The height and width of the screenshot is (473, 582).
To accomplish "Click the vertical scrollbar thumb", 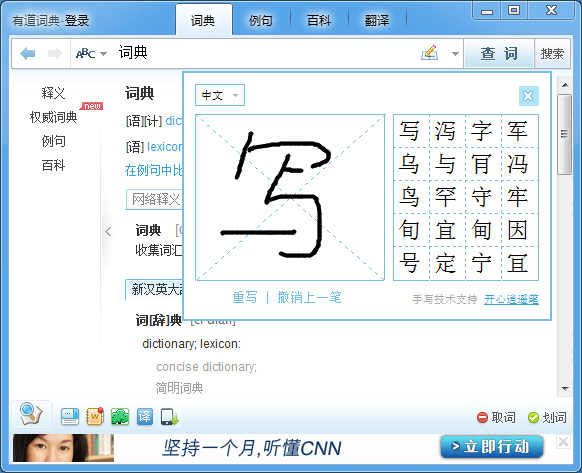I will (x=565, y=134).
